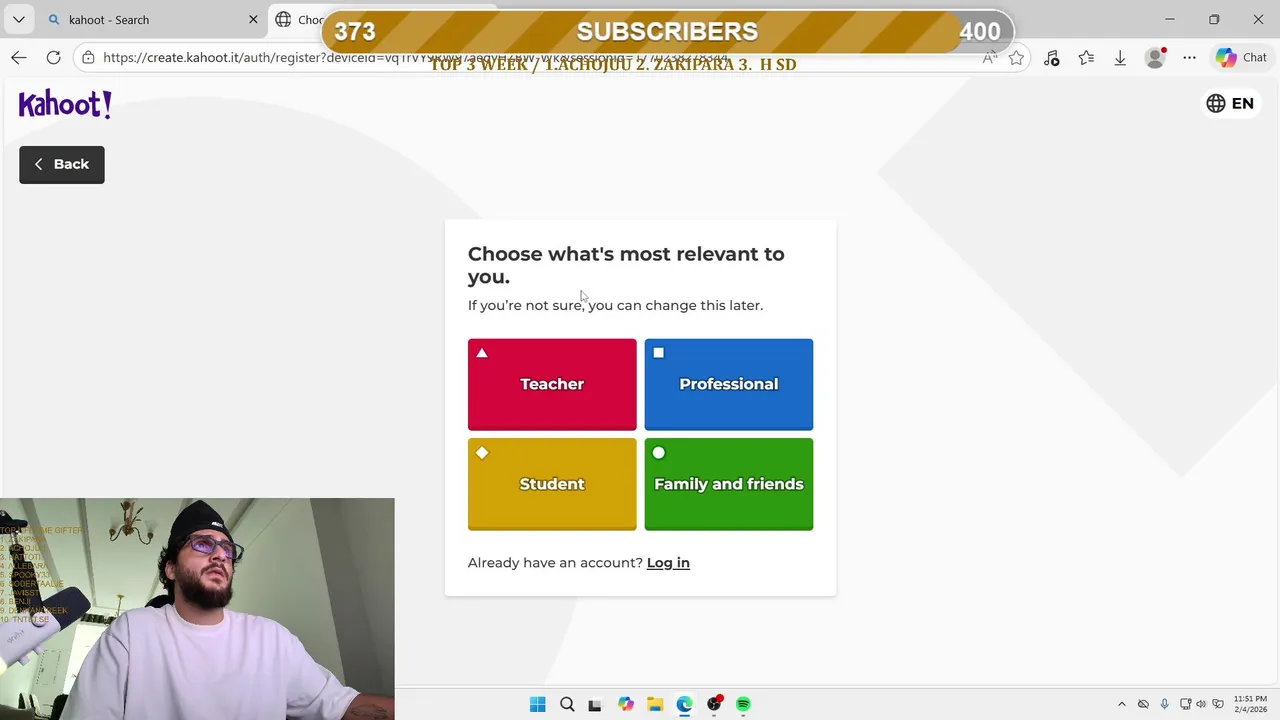This screenshot has height=720, width=1280.
Task: View site information lock icon
Action: pyautogui.click(x=89, y=58)
